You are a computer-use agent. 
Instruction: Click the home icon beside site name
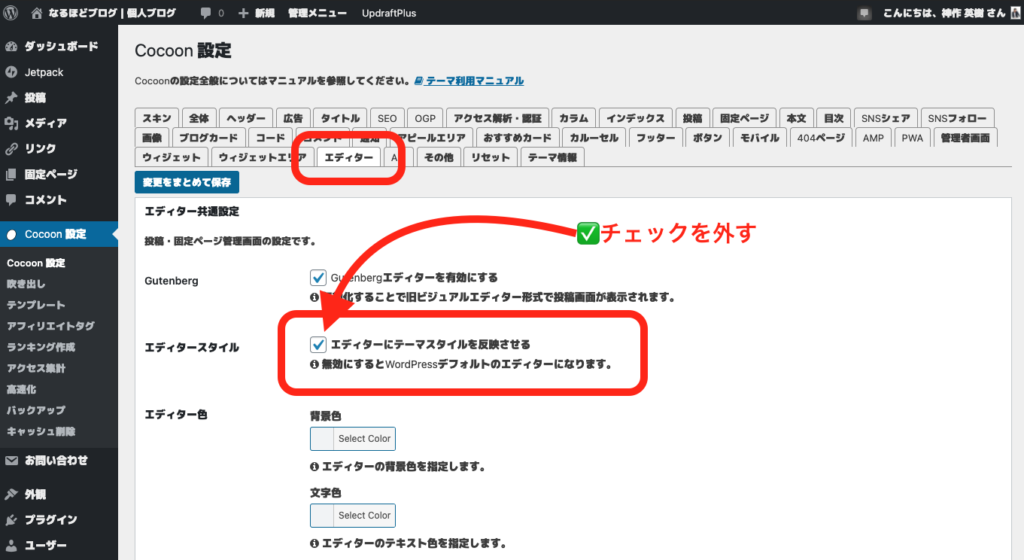[x=37, y=13]
